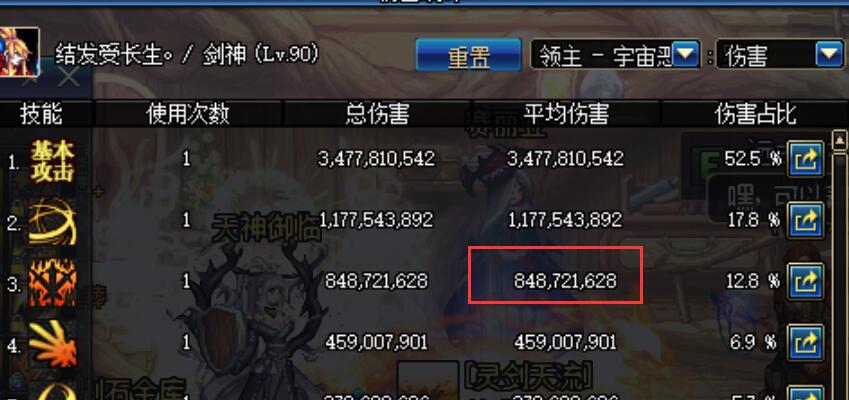Sort by the 总伤害 column header
Viewport: 849px width, 400px height.
[377, 114]
